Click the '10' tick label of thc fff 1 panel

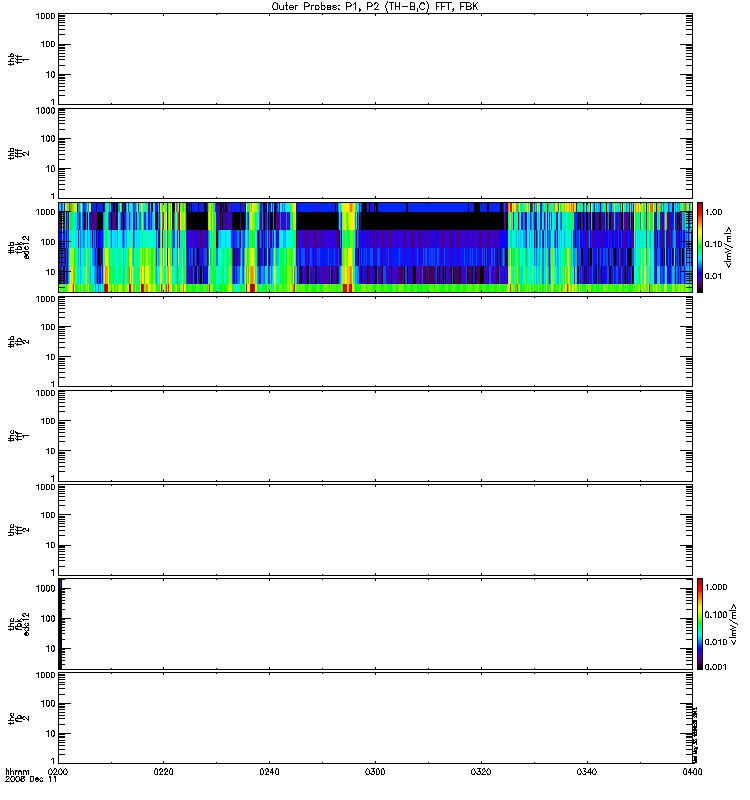point(50,451)
